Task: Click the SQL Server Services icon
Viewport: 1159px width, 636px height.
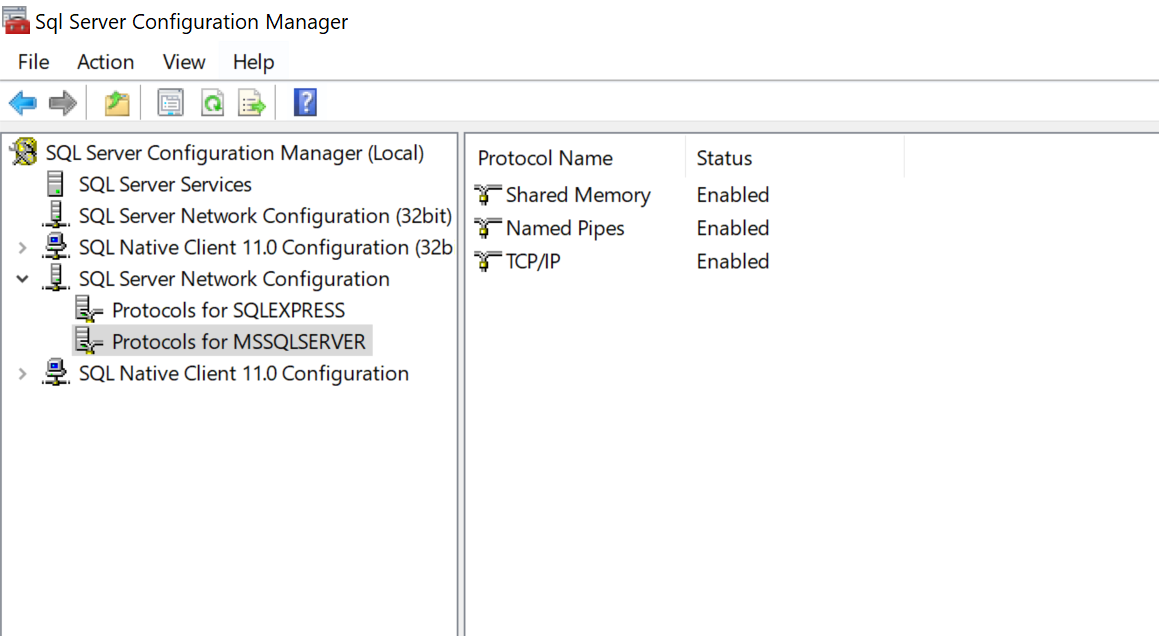Action: point(55,183)
